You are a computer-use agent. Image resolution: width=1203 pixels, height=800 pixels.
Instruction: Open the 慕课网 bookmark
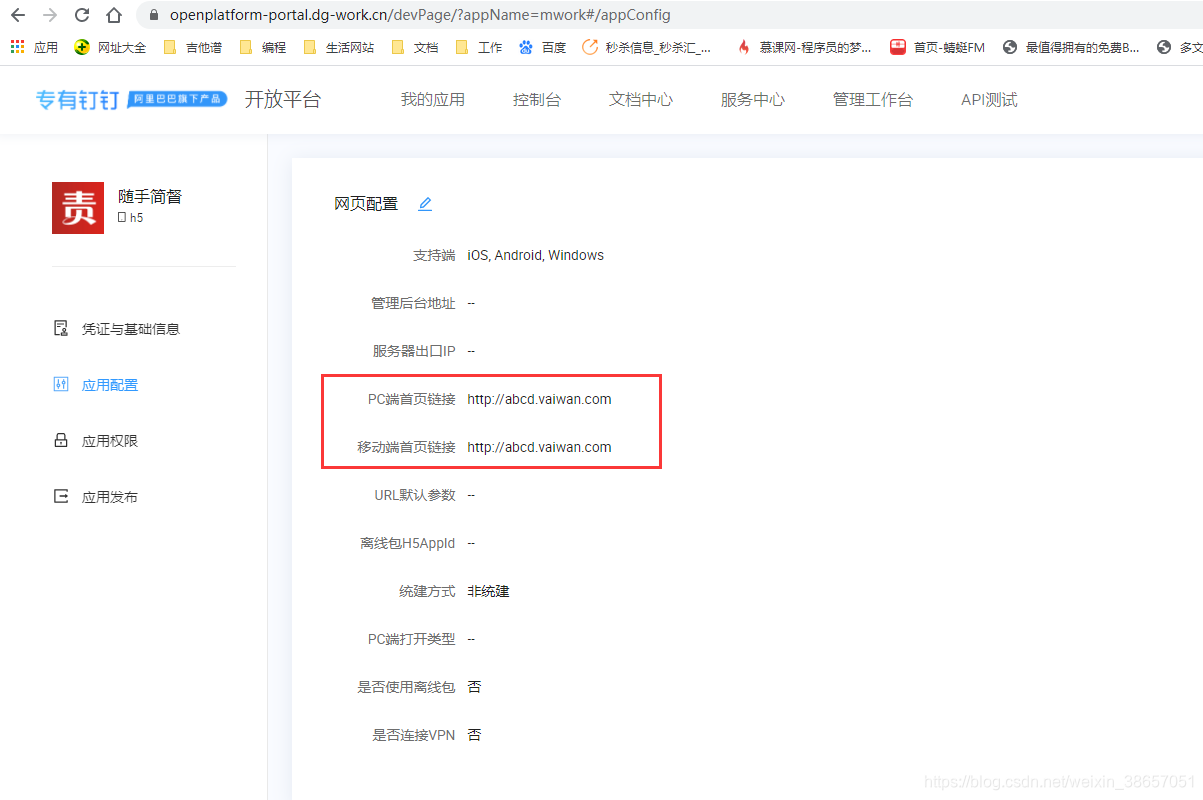[x=803, y=47]
